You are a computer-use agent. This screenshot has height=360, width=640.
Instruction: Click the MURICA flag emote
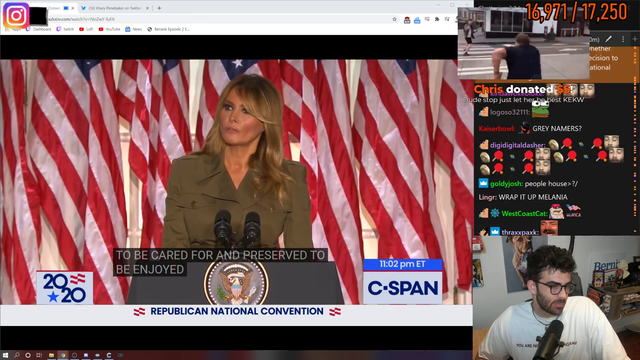[x=573, y=211]
